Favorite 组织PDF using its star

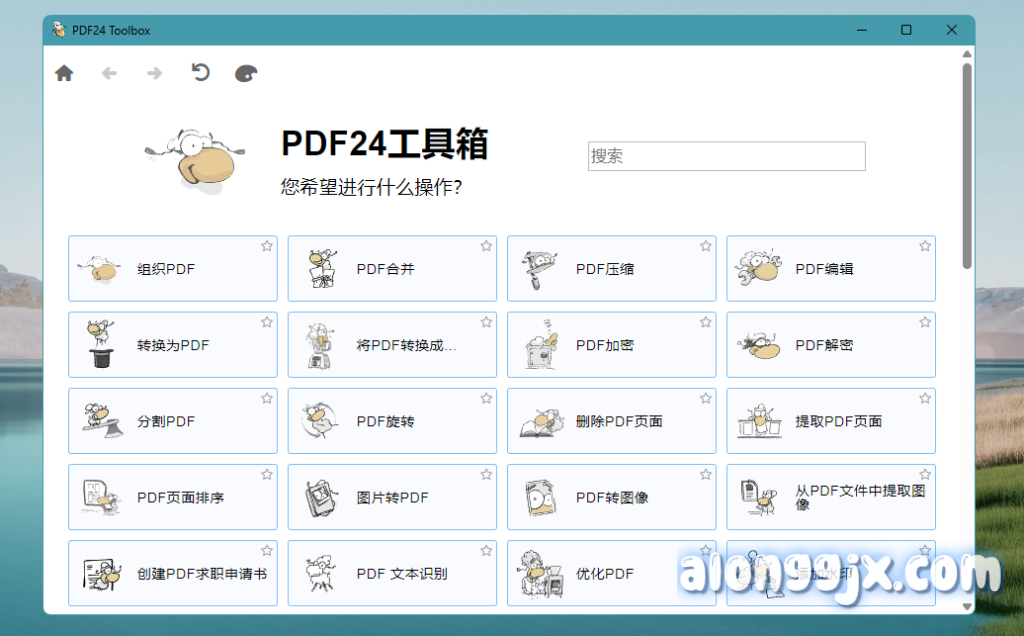pyautogui.click(x=267, y=246)
